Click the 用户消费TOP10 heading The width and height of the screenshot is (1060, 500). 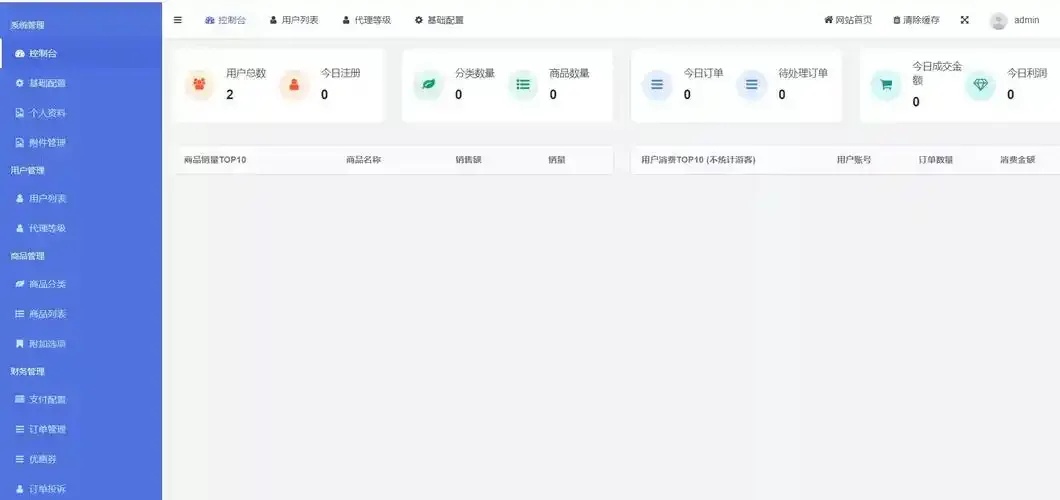tap(698, 160)
